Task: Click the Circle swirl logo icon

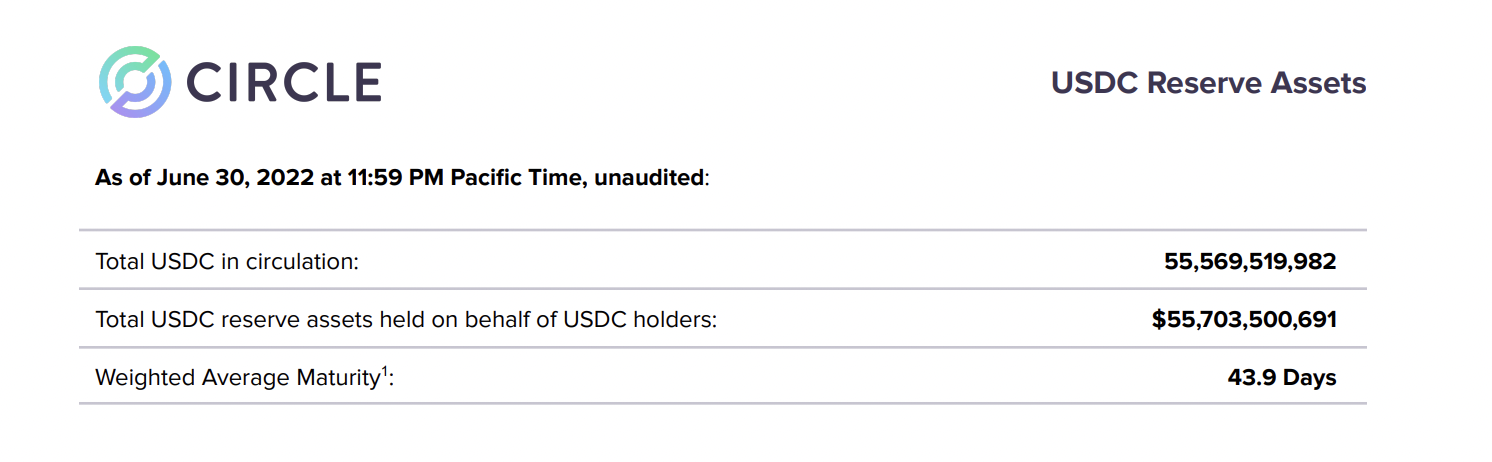Action: tap(136, 81)
